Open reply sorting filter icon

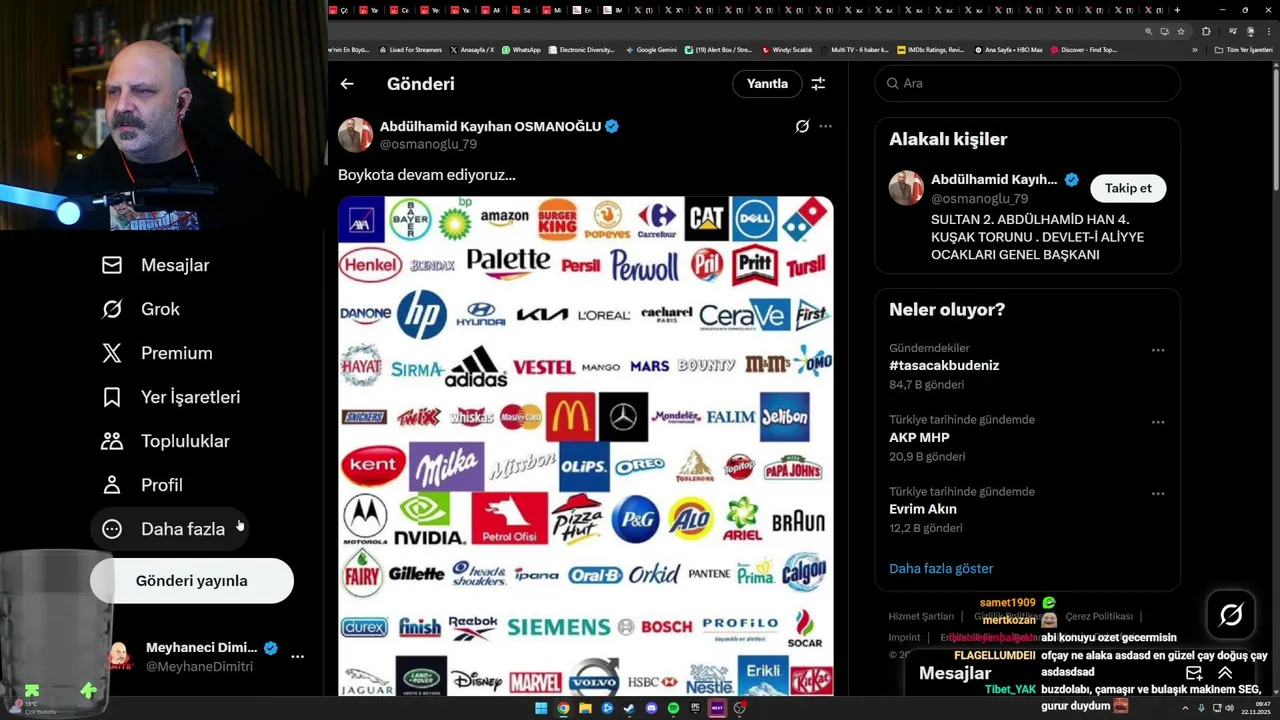(818, 84)
